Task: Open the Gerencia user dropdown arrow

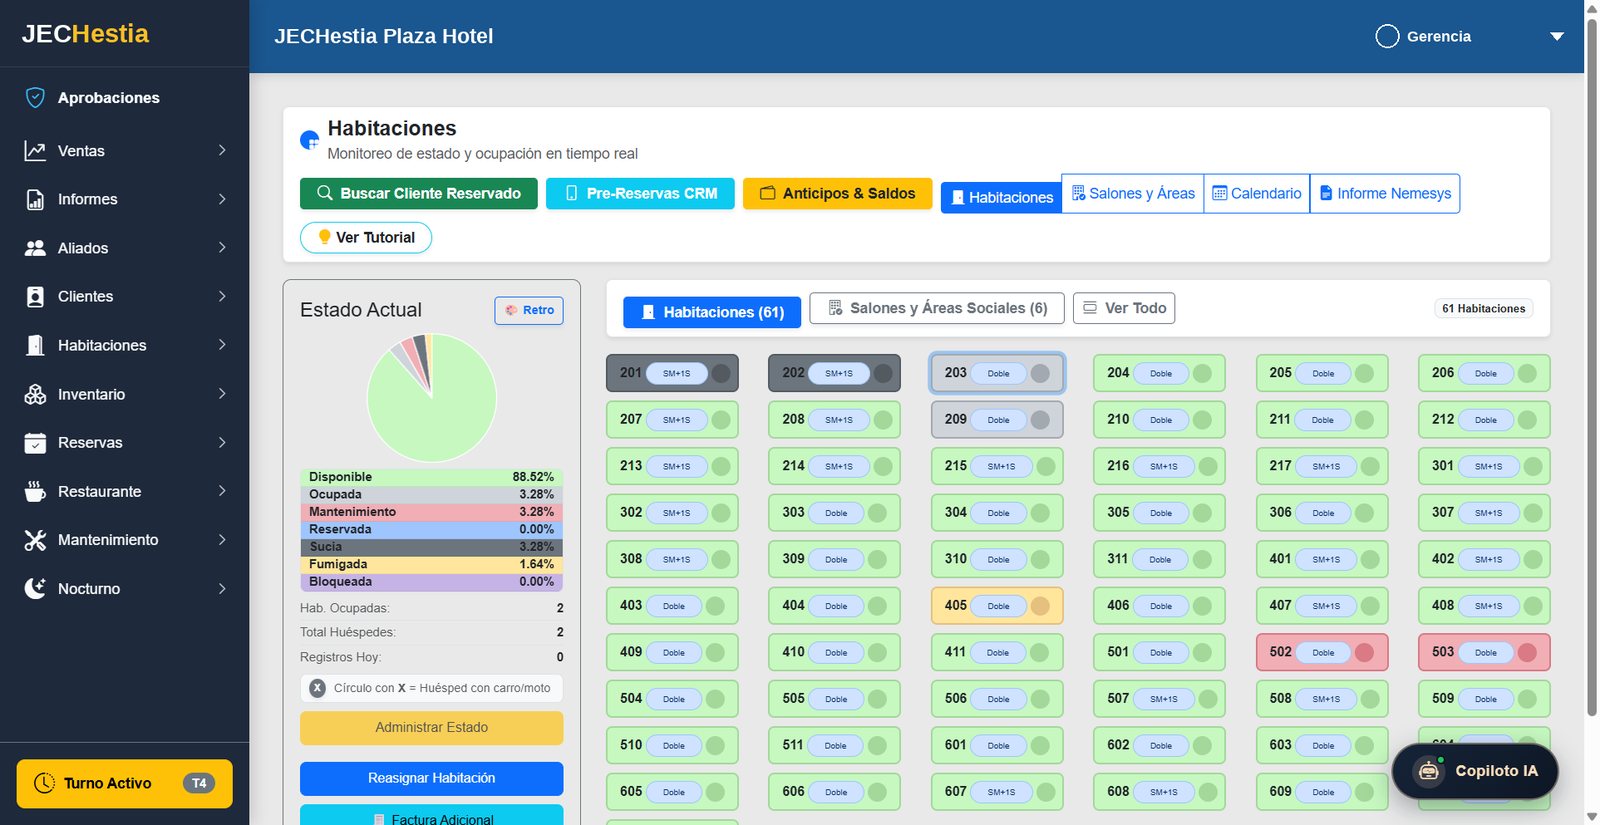Action: [x=1557, y=37]
